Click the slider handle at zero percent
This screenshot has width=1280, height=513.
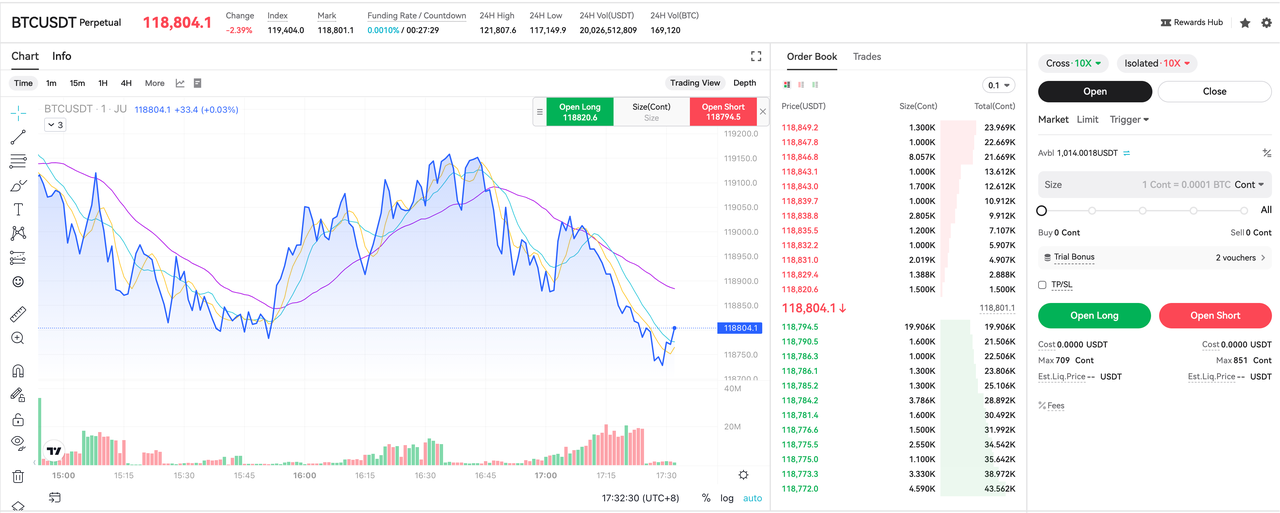pyautogui.click(x=1042, y=211)
